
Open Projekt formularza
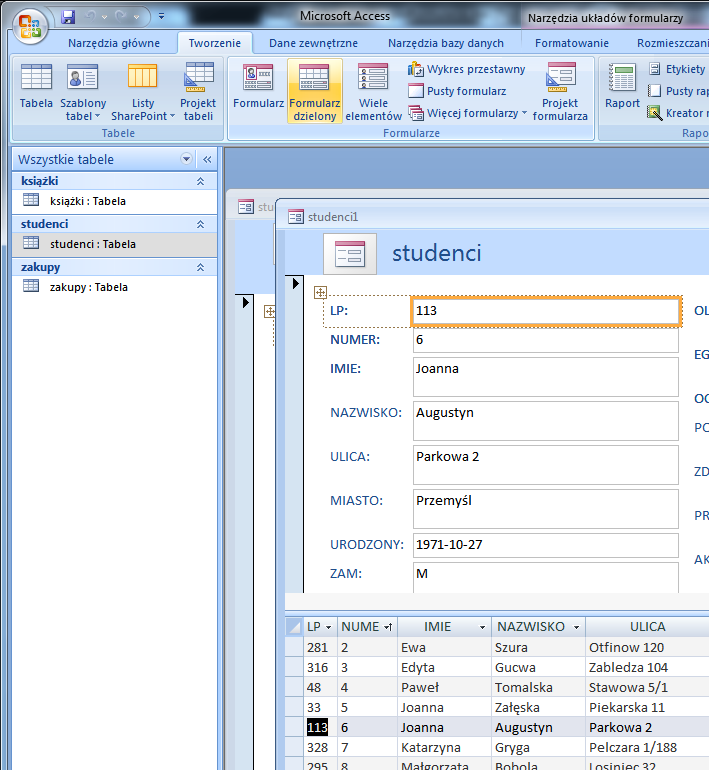click(560, 91)
